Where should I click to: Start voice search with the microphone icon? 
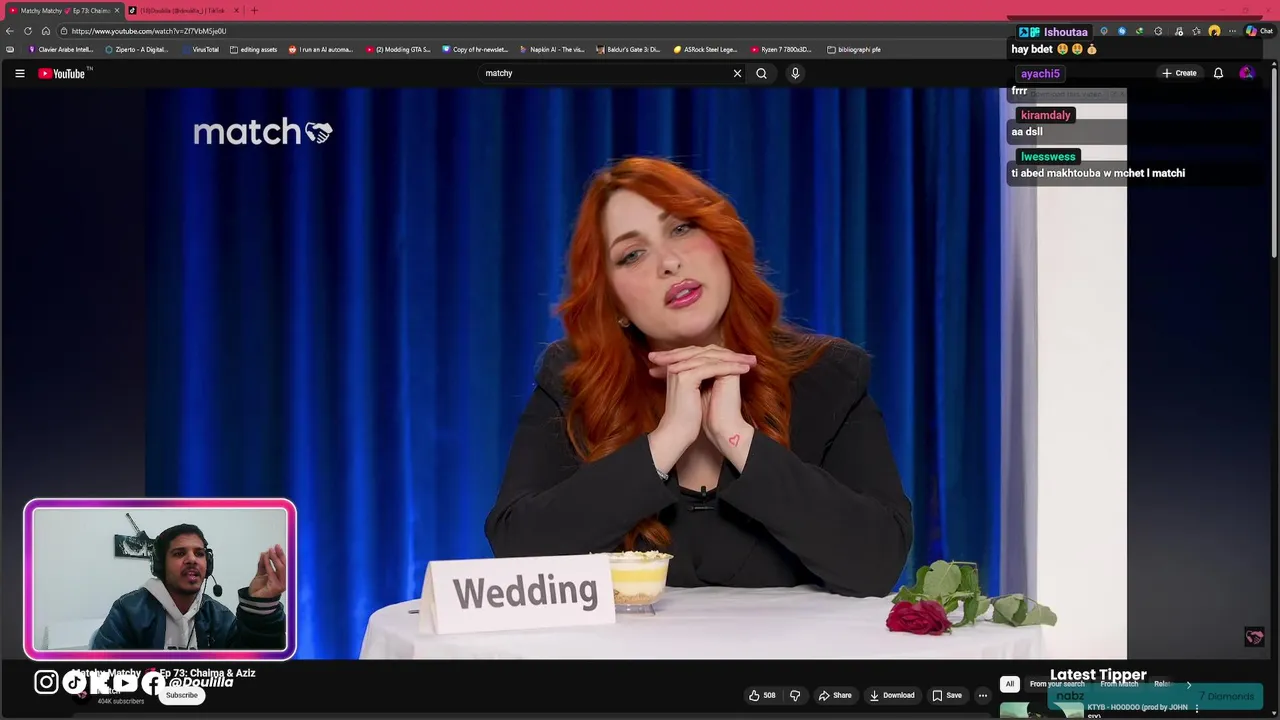(796, 73)
